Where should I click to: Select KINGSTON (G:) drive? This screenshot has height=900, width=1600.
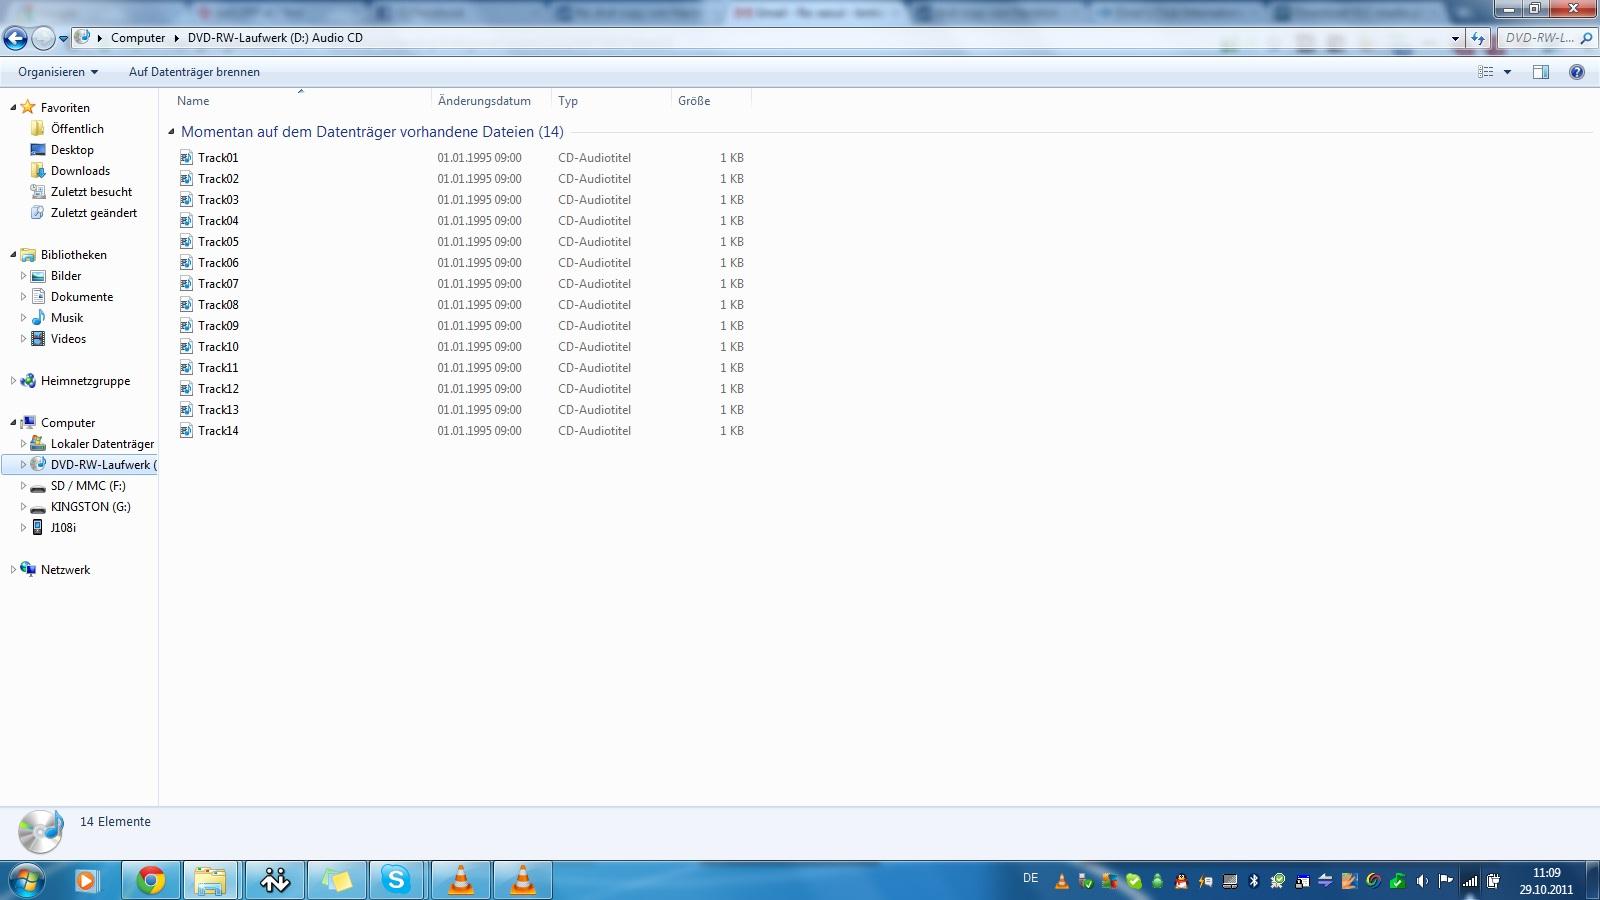tap(90, 507)
